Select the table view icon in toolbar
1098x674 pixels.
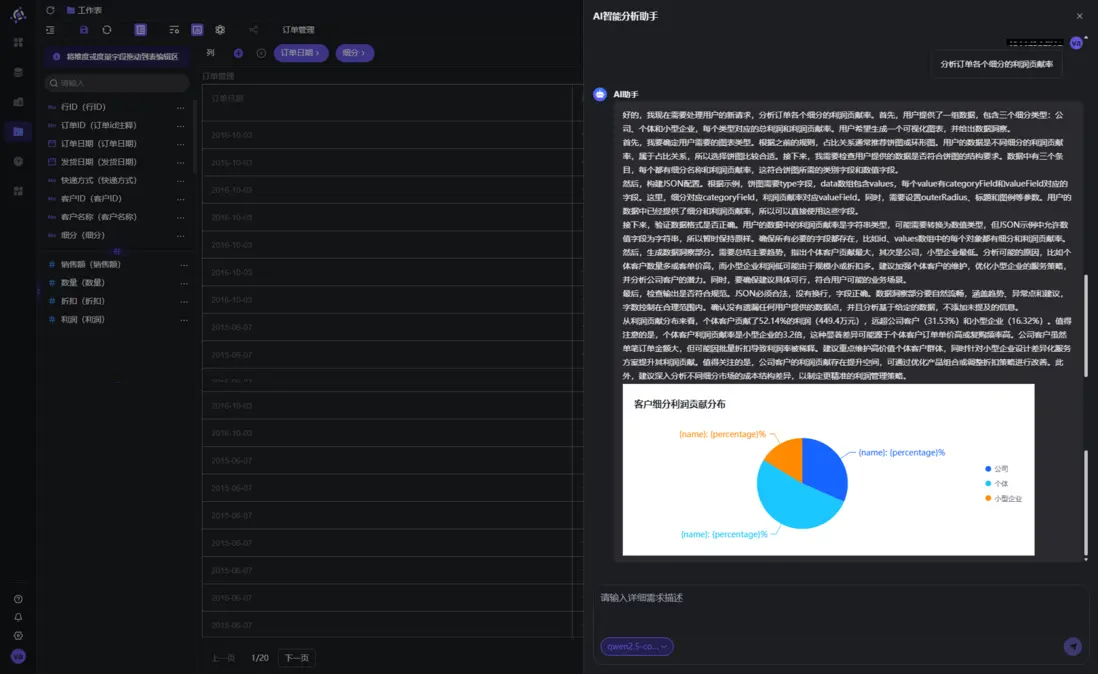pos(141,30)
